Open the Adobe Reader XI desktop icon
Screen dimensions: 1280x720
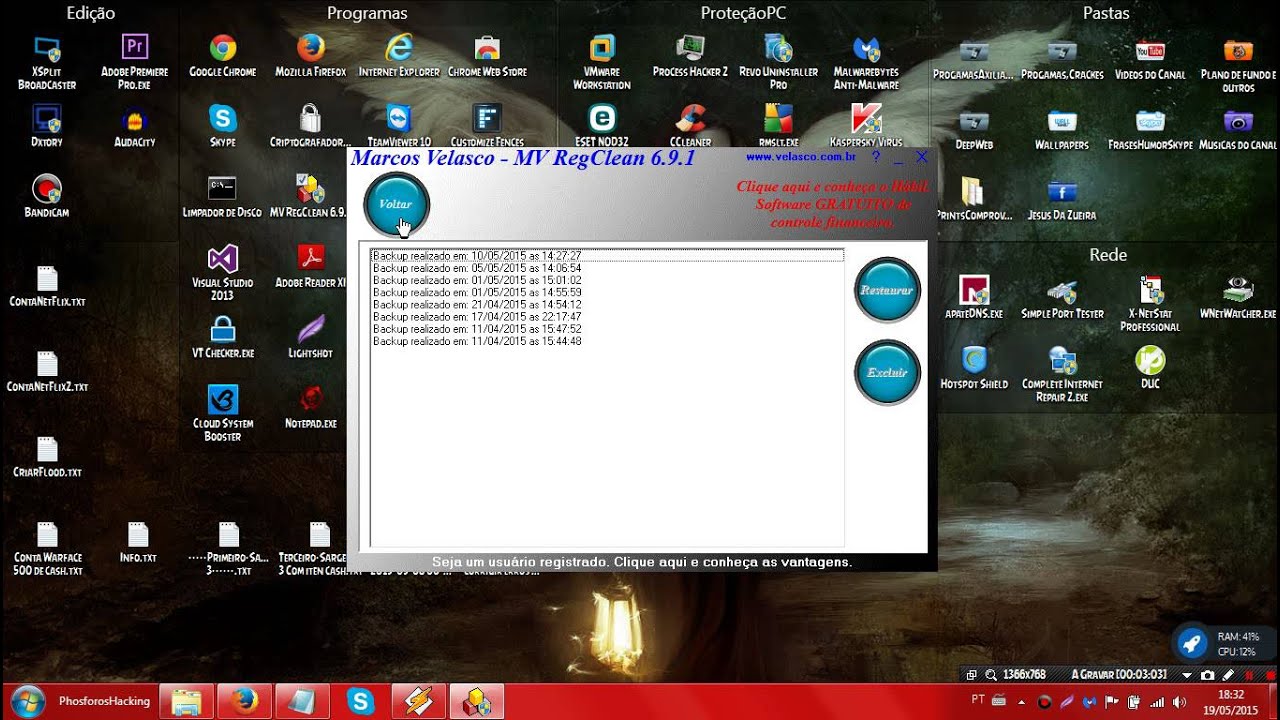tap(311, 266)
